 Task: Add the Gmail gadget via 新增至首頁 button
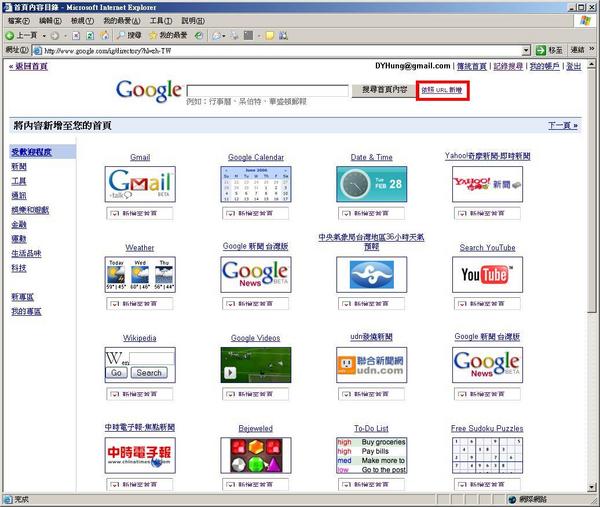pos(140,213)
